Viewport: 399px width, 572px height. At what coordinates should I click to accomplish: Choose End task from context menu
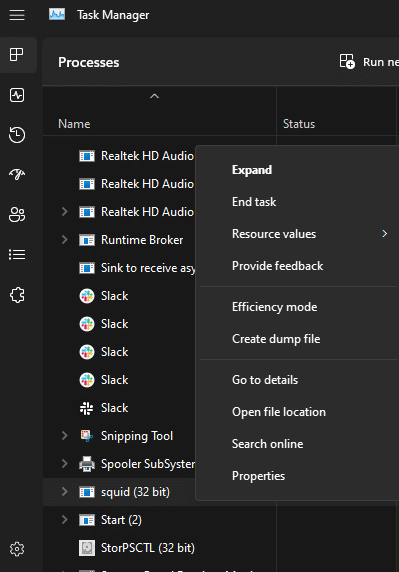coord(254,202)
